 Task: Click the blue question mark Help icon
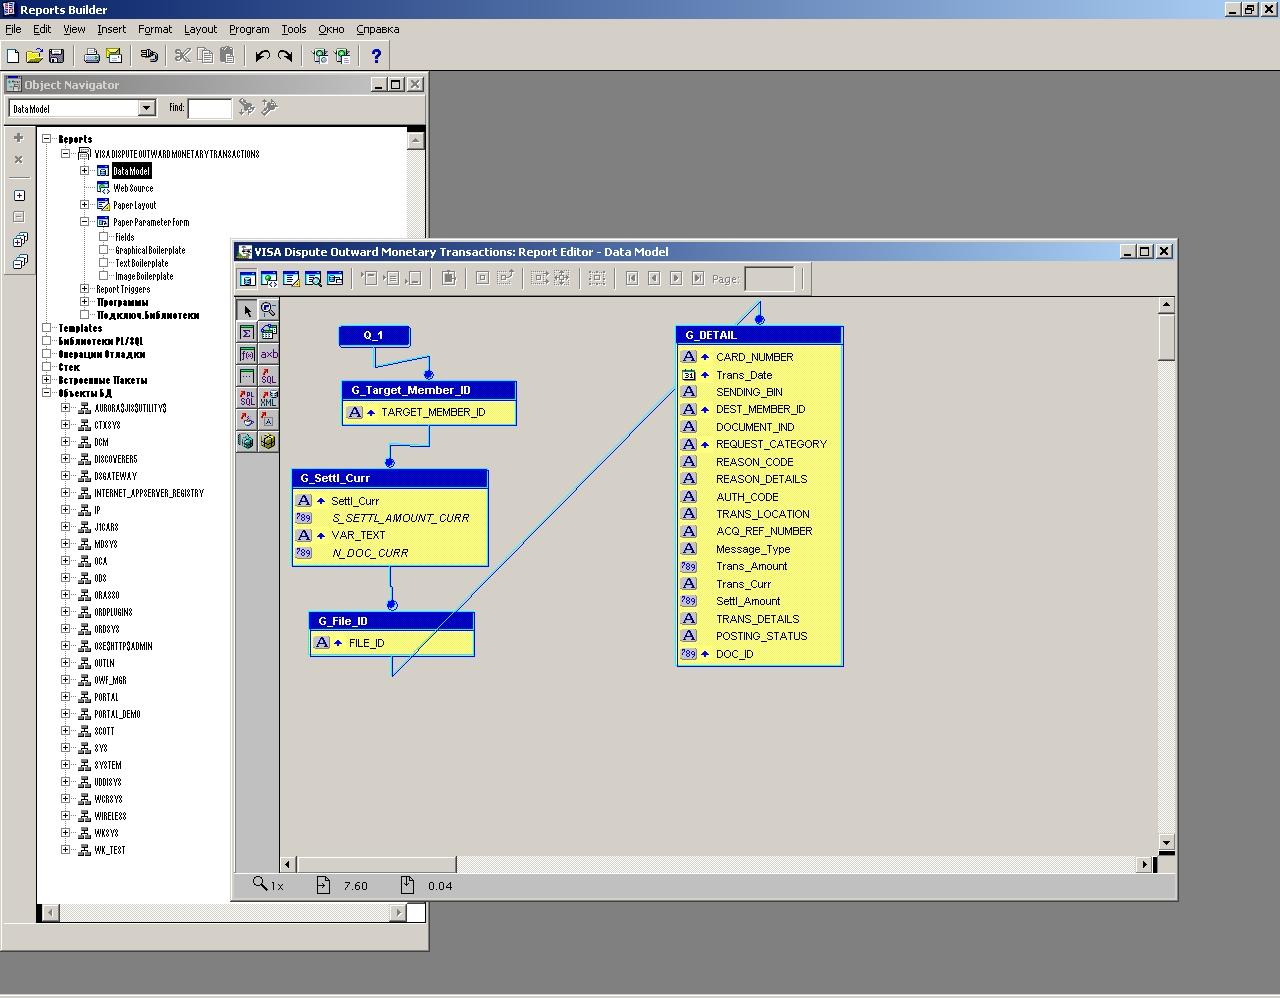(376, 56)
